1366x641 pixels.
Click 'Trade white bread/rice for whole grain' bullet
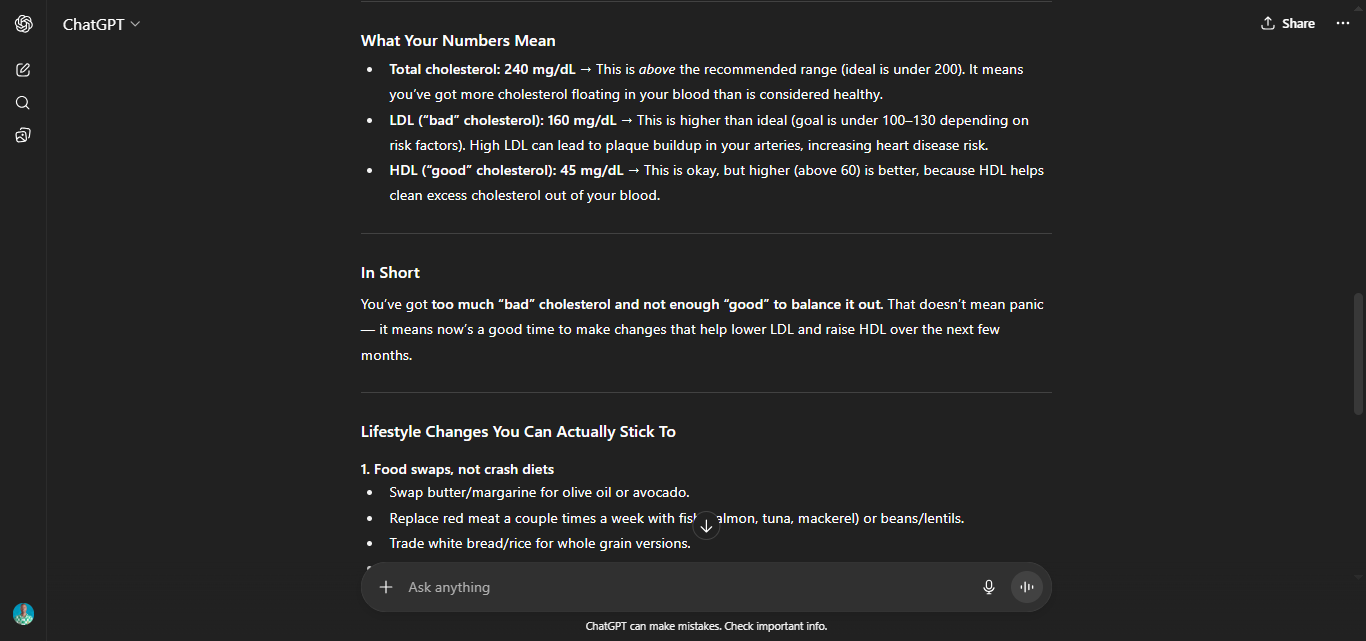(x=540, y=544)
